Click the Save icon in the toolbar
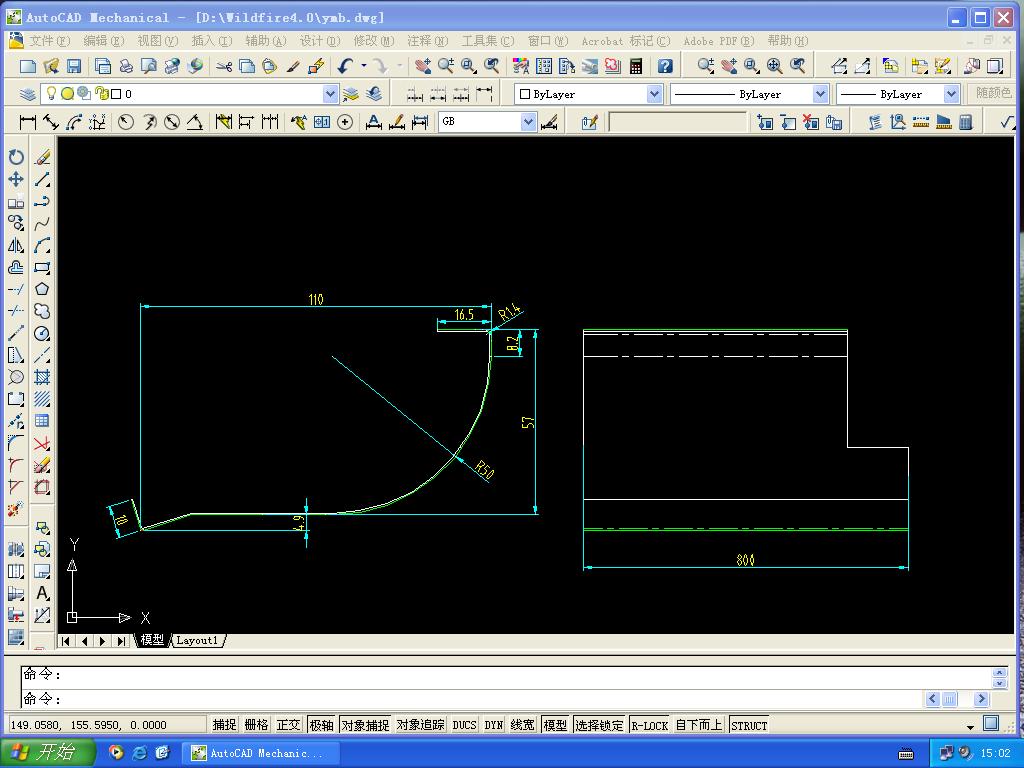Image resolution: width=1024 pixels, height=768 pixels. pos(74,66)
